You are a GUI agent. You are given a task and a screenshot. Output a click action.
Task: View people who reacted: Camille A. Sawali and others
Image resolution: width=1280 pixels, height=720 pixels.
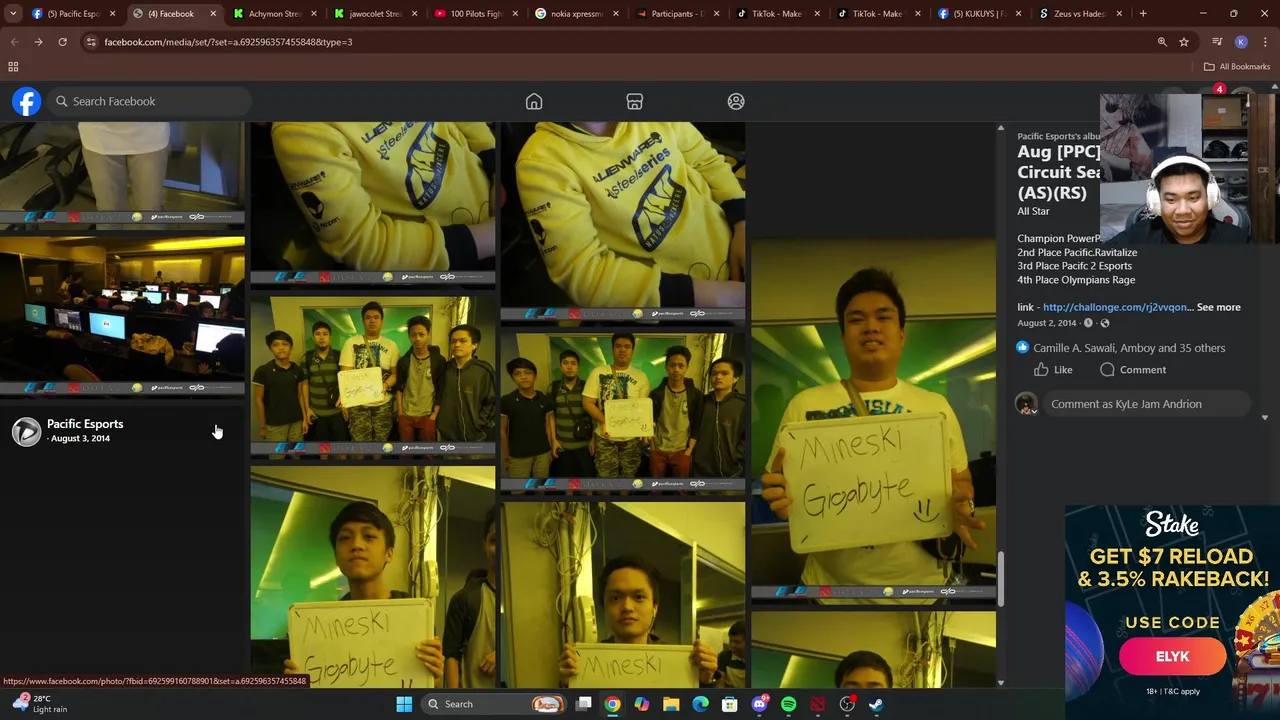(x=1129, y=348)
